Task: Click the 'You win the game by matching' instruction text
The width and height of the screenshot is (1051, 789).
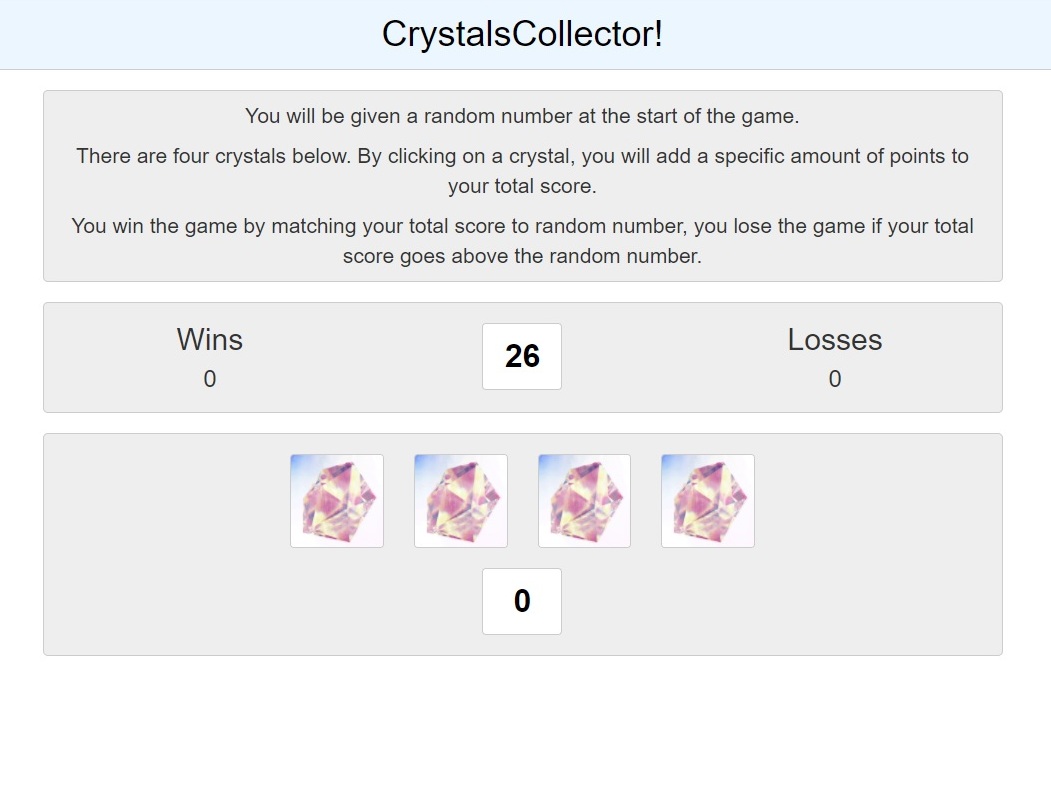Action: pyautogui.click(x=522, y=241)
